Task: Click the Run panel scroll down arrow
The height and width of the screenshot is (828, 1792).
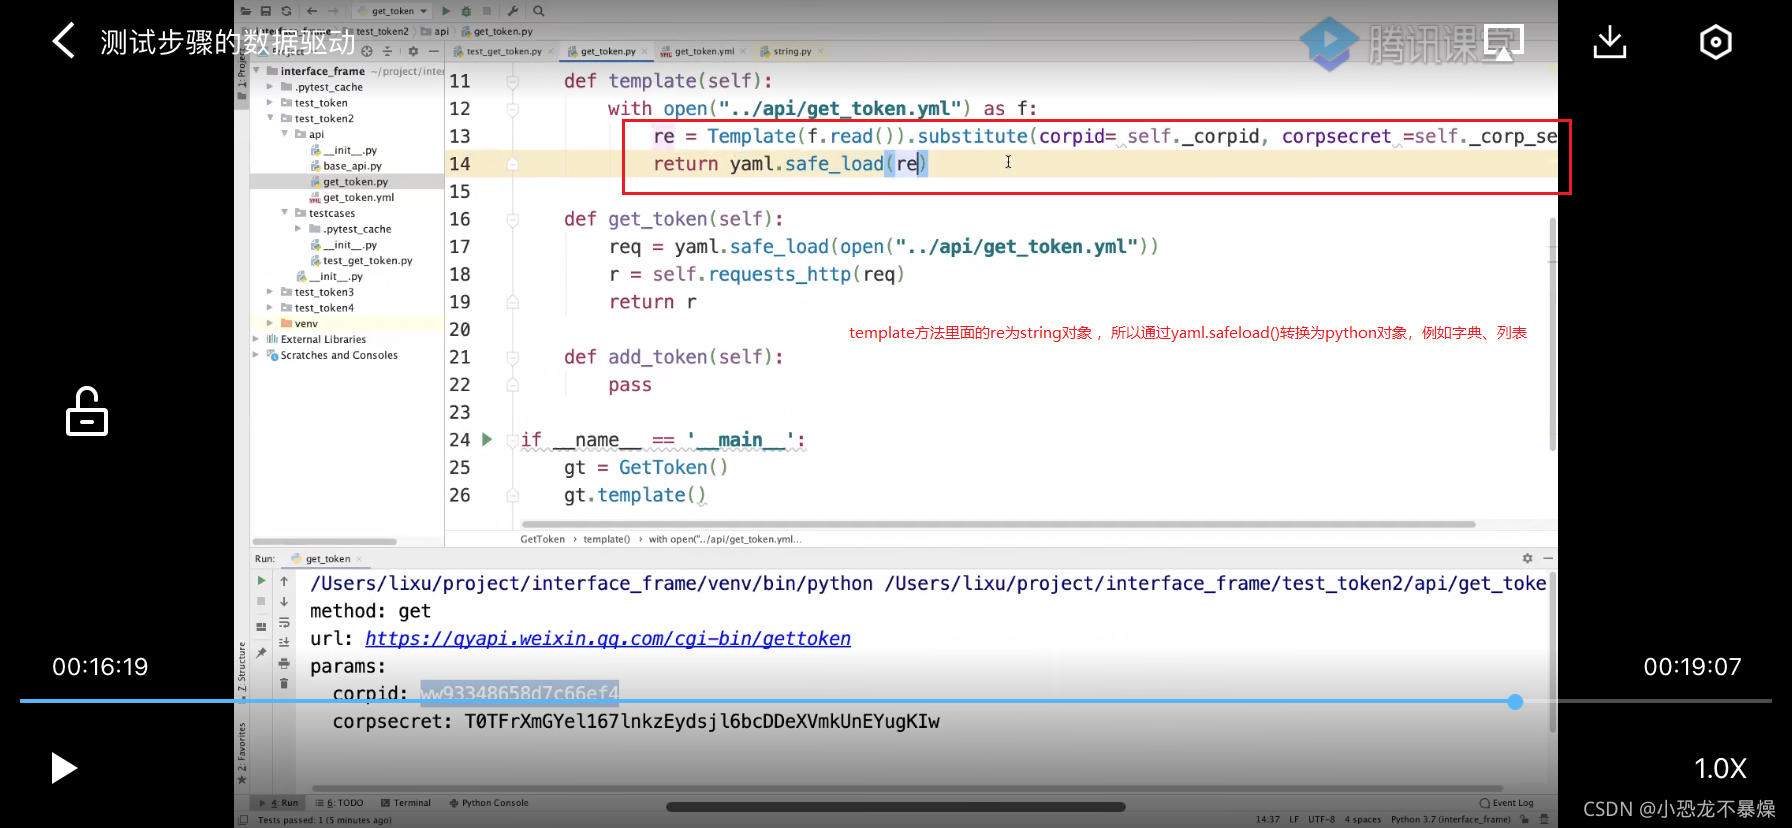Action: click(284, 601)
